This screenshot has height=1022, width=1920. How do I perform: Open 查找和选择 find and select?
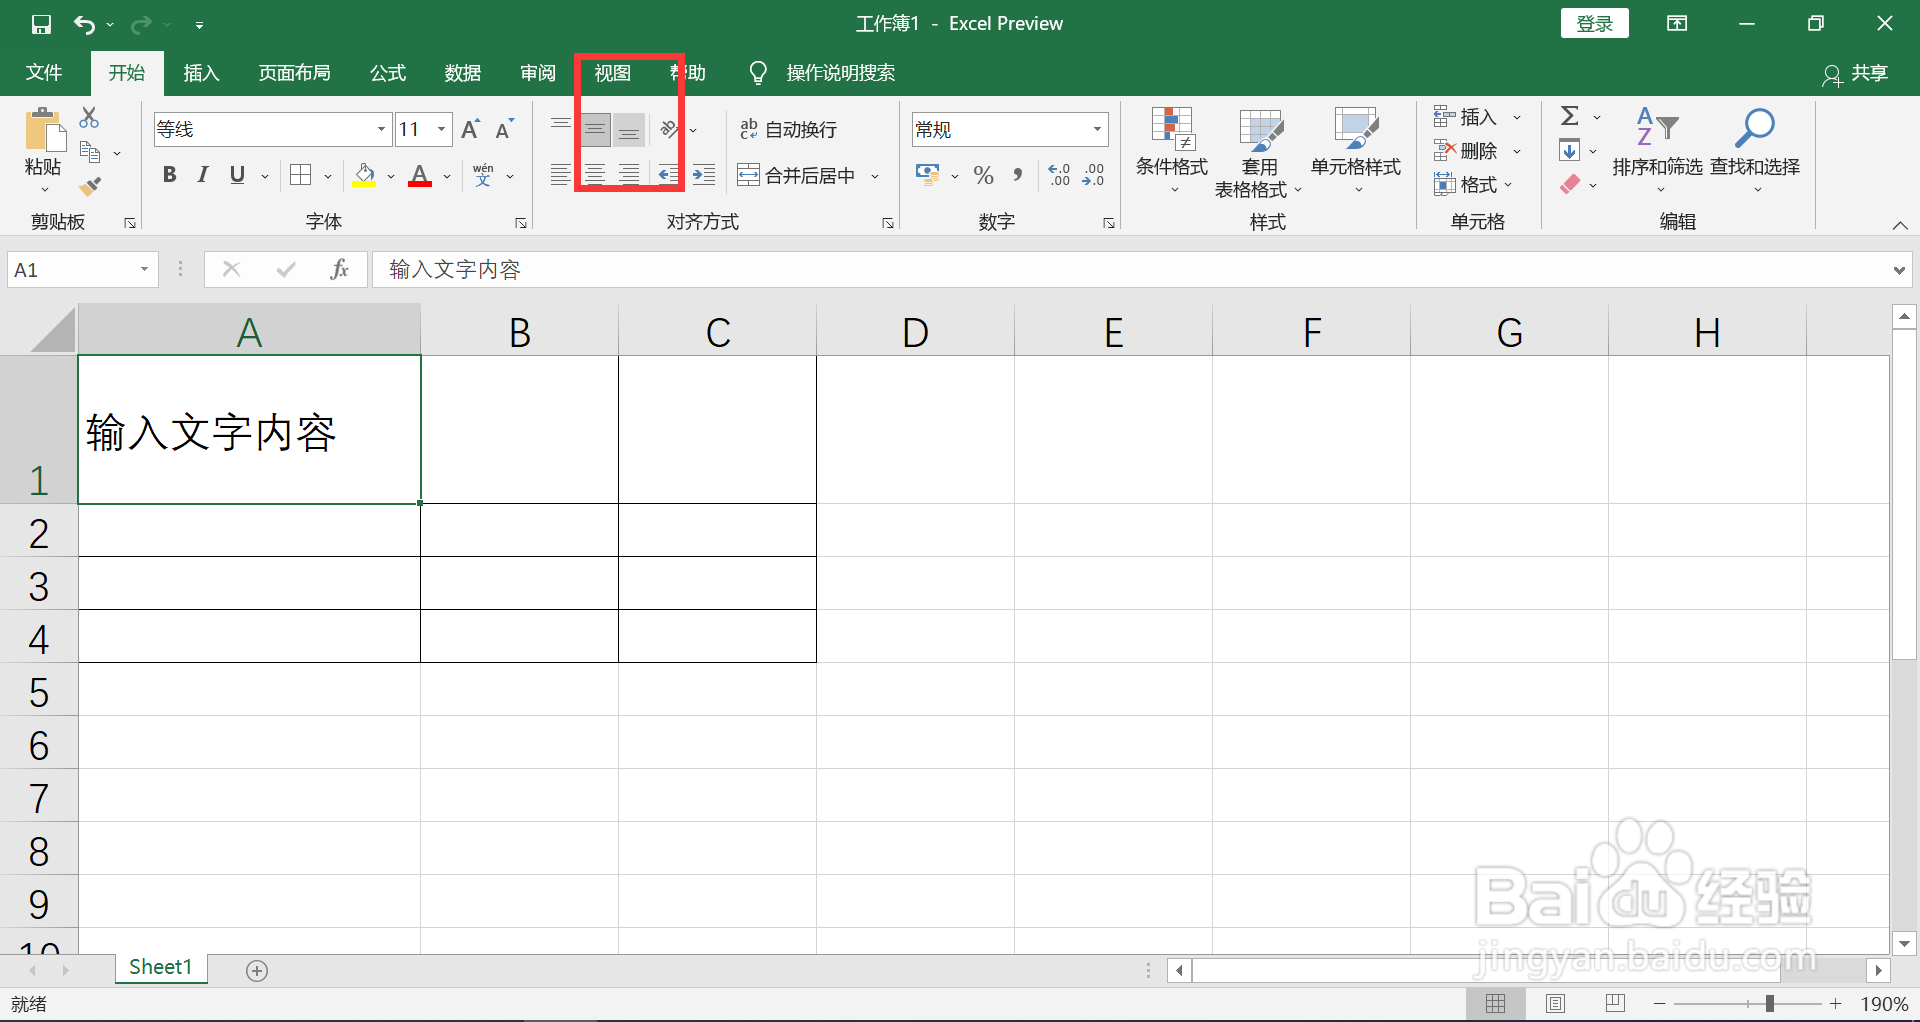(1755, 151)
